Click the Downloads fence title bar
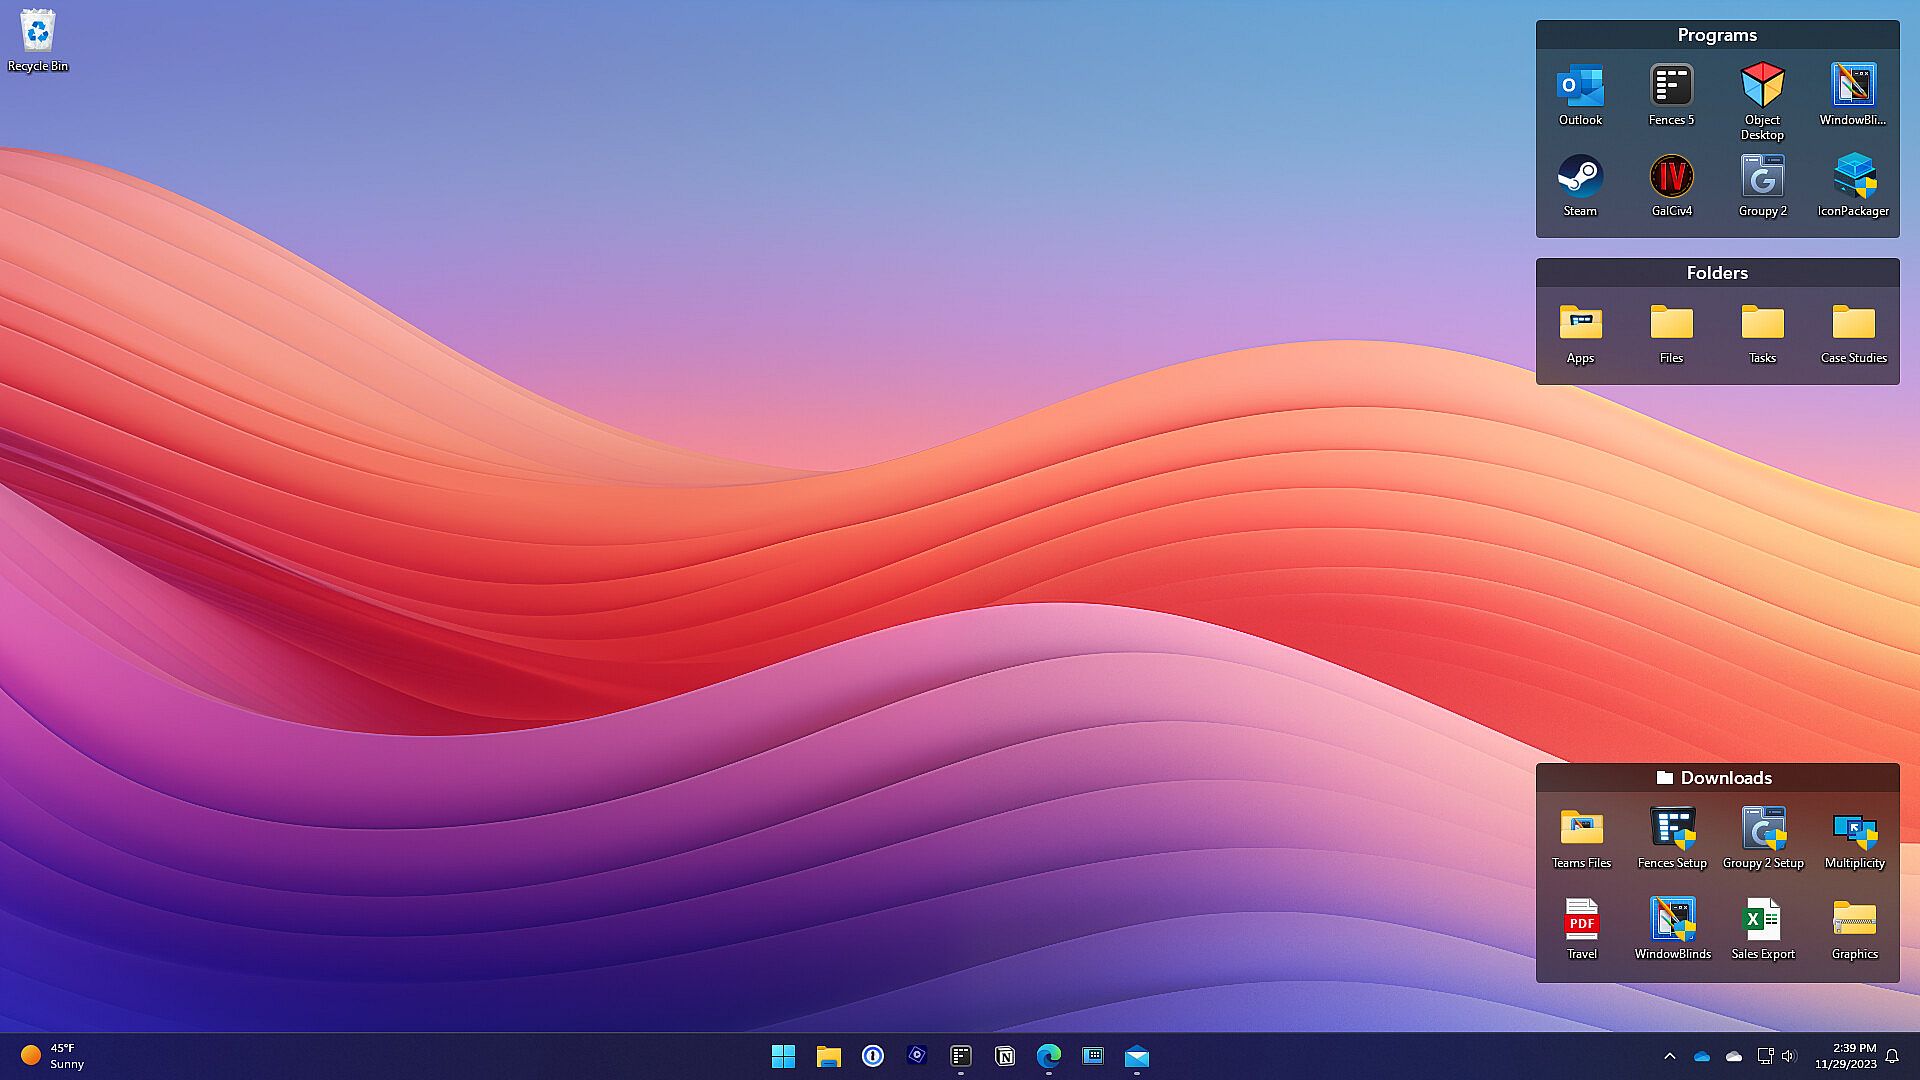1920x1080 pixels. 1716,778
